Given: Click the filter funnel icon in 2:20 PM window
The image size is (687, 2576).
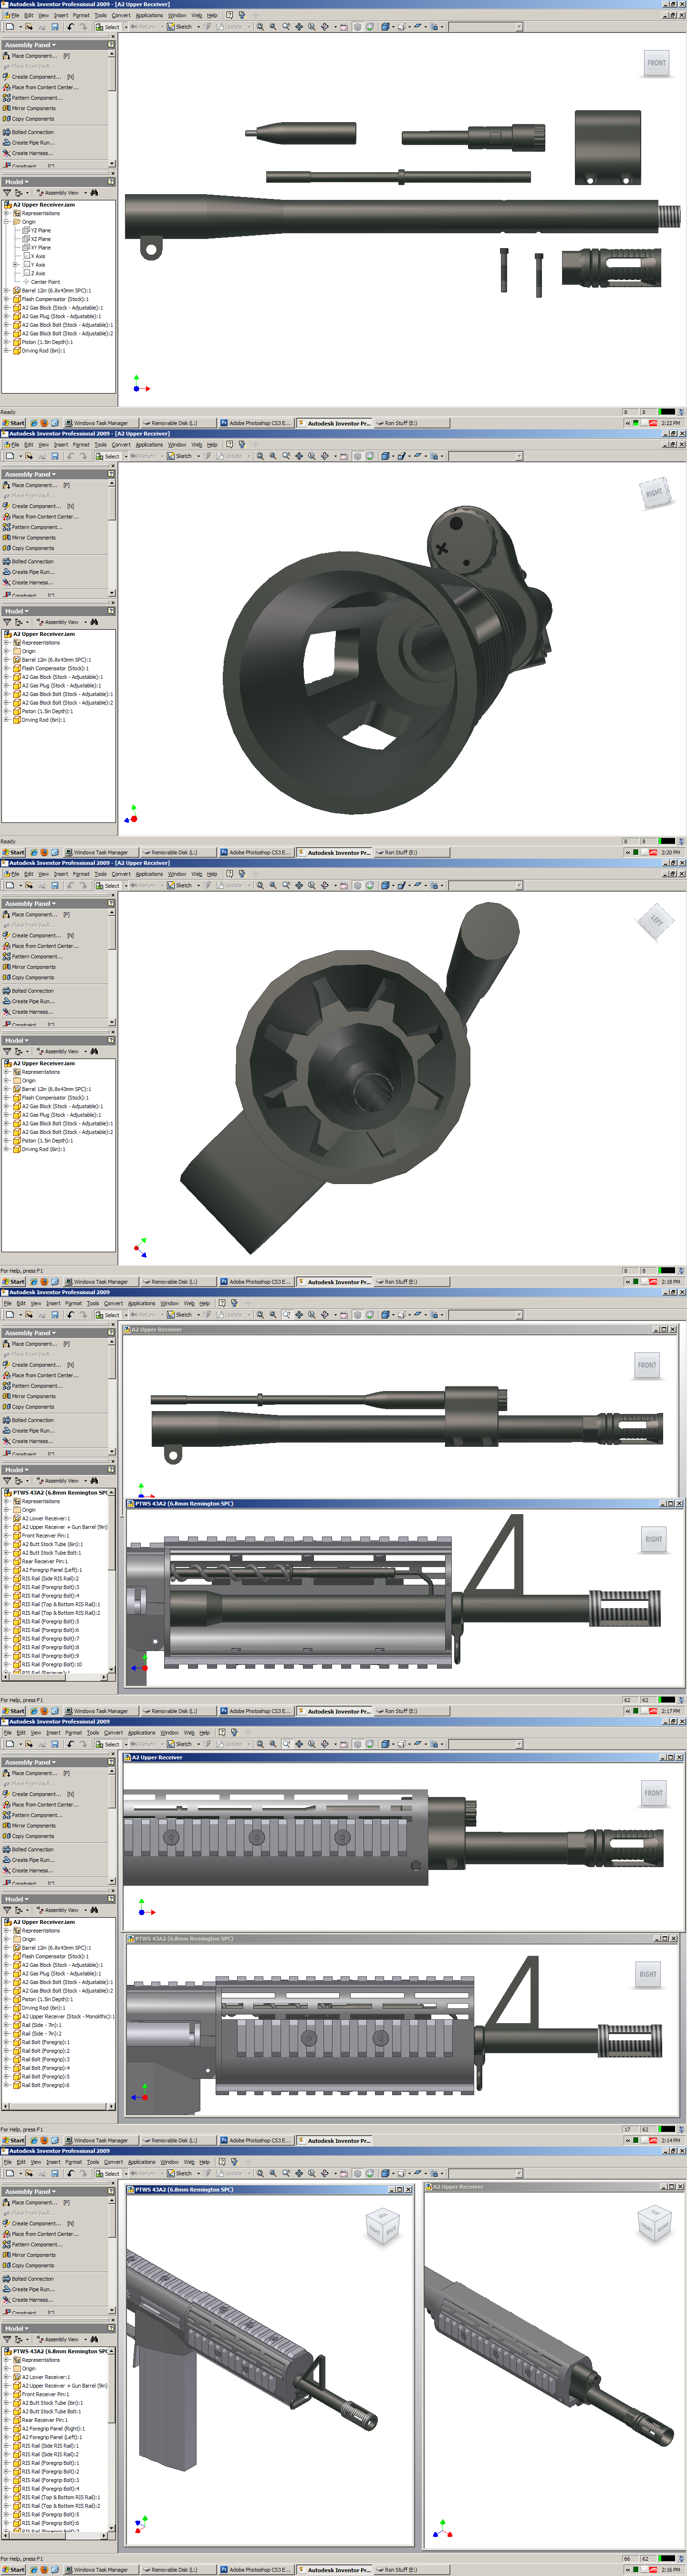Looking at the screenshot, I should [8, 622].
